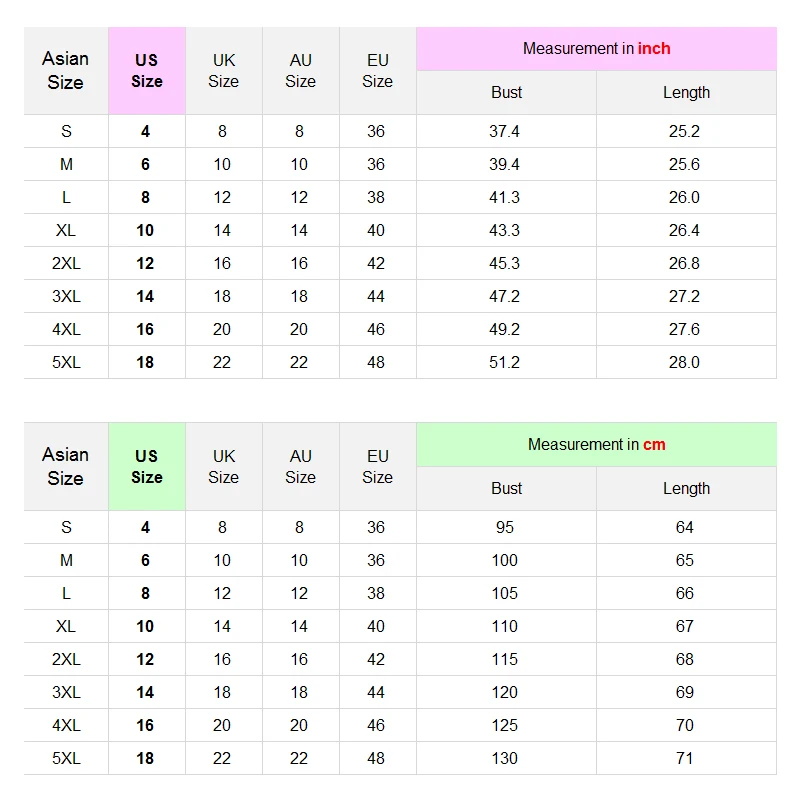Click AU Size header in the cm table

click(x=300, y=466)
